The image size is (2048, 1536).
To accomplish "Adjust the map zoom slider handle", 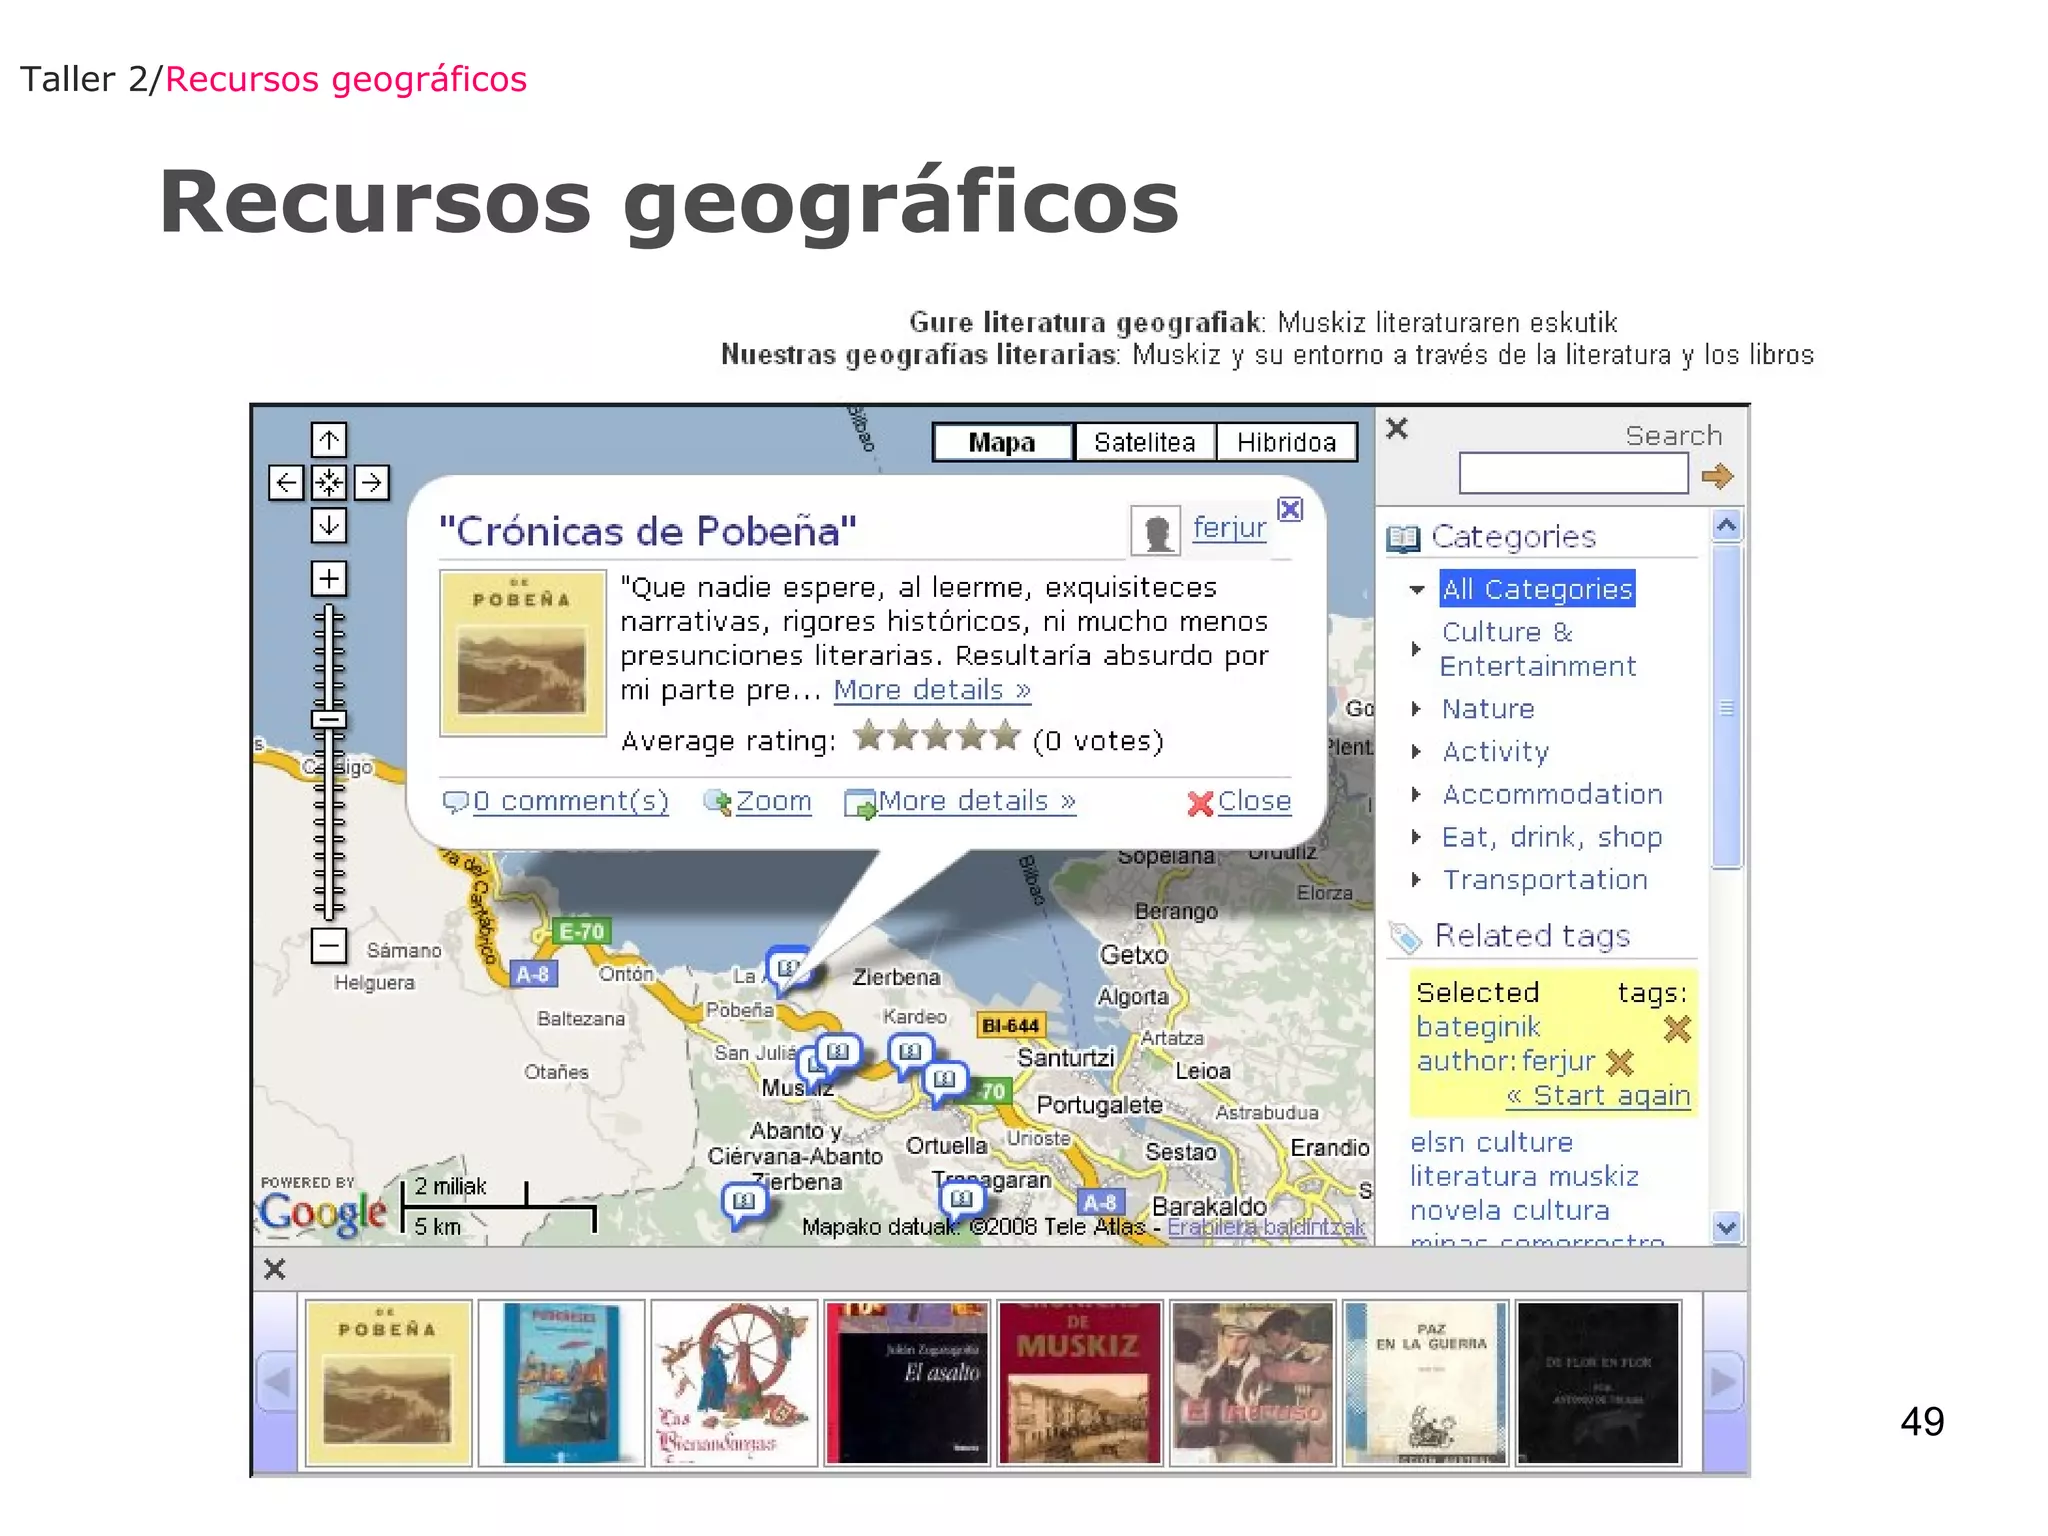I will point(328,719).
